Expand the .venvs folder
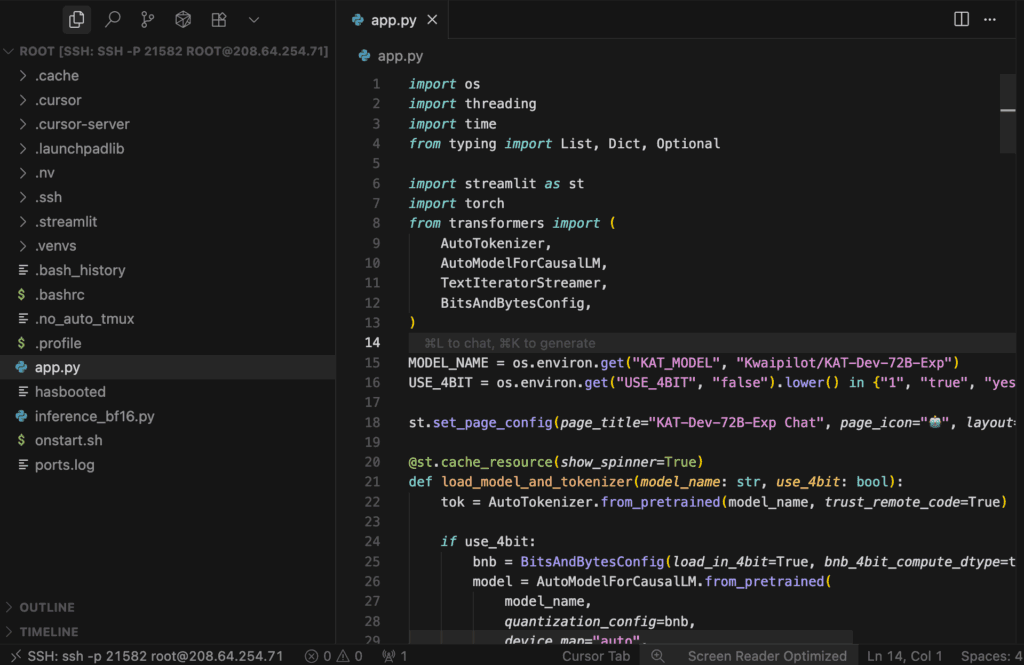The image size is (1024, 665). pos(56,246)
